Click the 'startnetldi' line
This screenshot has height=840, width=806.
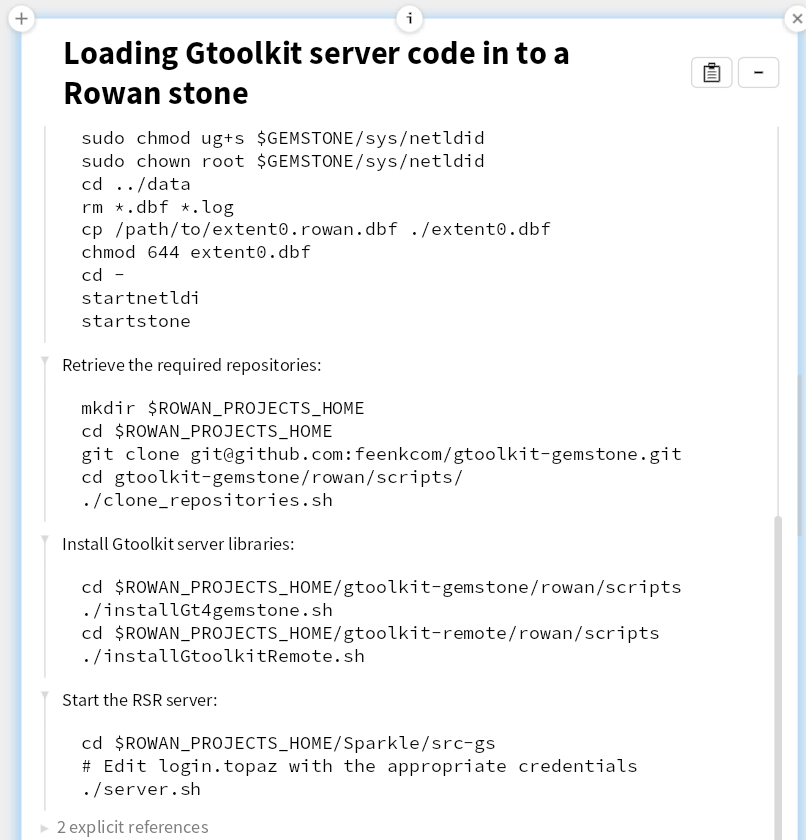click(x=140, y=298)
